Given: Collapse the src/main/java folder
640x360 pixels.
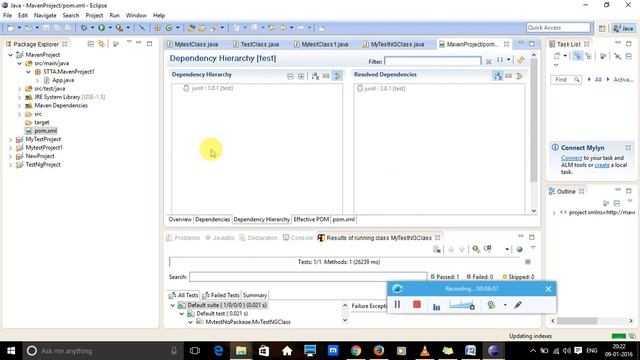Looking at the screenshot, I should tap(19, 63).
